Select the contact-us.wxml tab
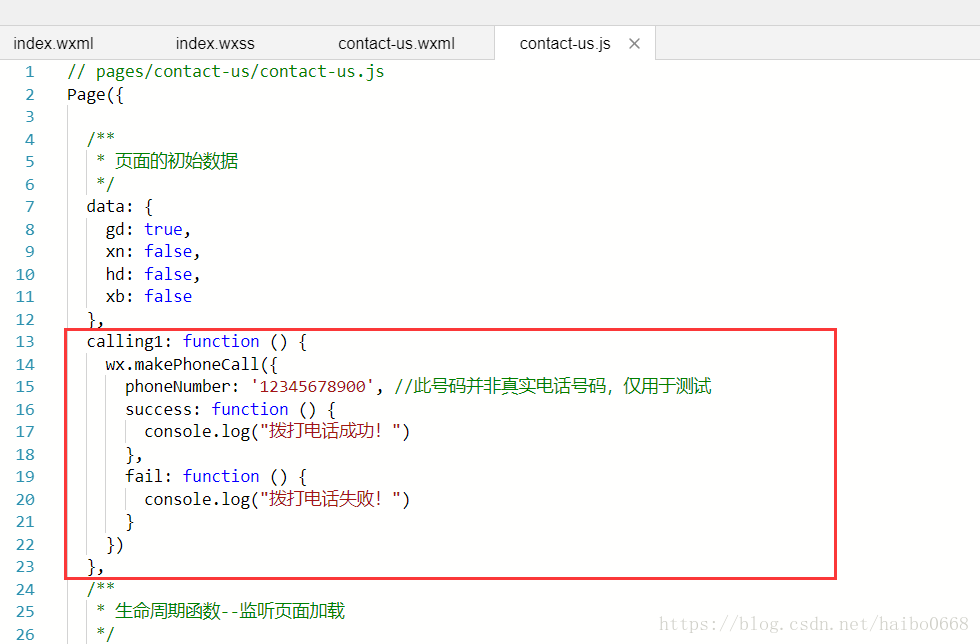The height and width of the screenshot is (644, 980). click(x=396, y=44)
